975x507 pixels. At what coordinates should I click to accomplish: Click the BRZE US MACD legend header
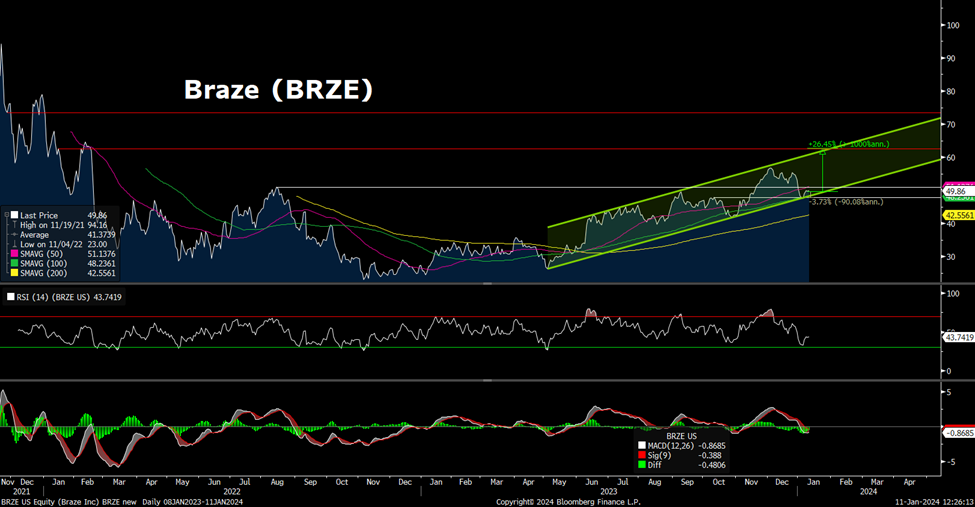[x=682, y=436]
